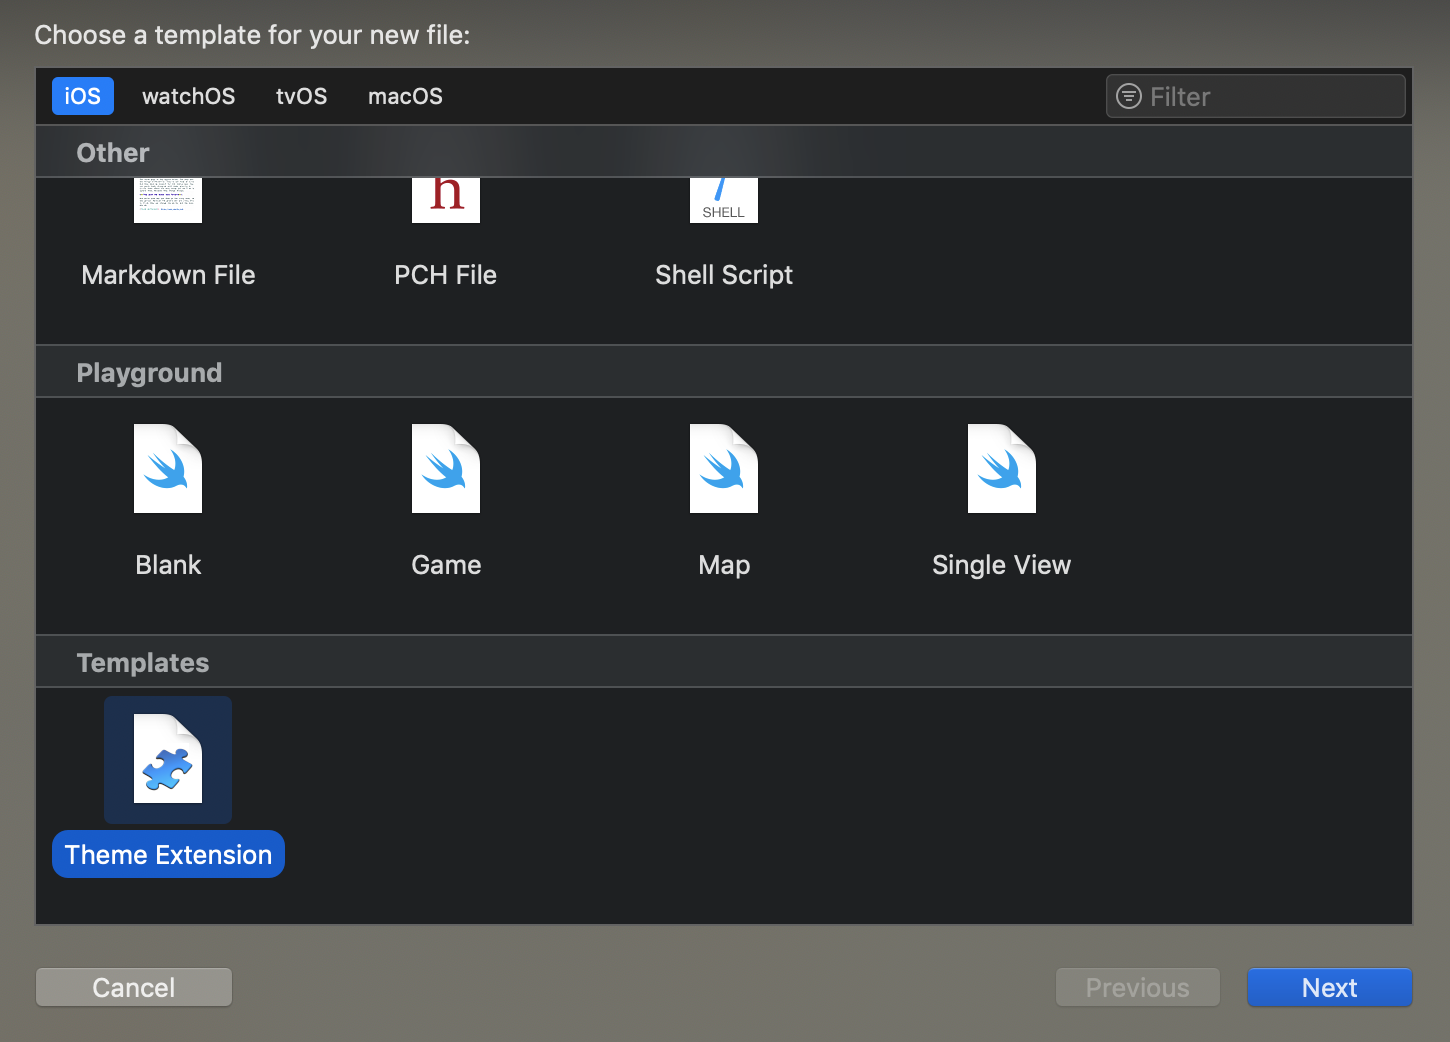Click the Templates section header

click(724, 662)
